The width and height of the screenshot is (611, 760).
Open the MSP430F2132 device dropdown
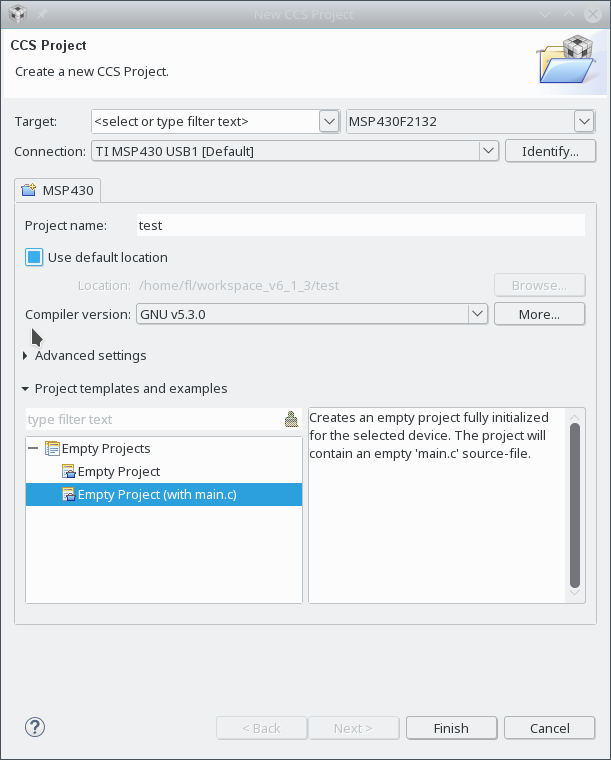coord(584,121)
